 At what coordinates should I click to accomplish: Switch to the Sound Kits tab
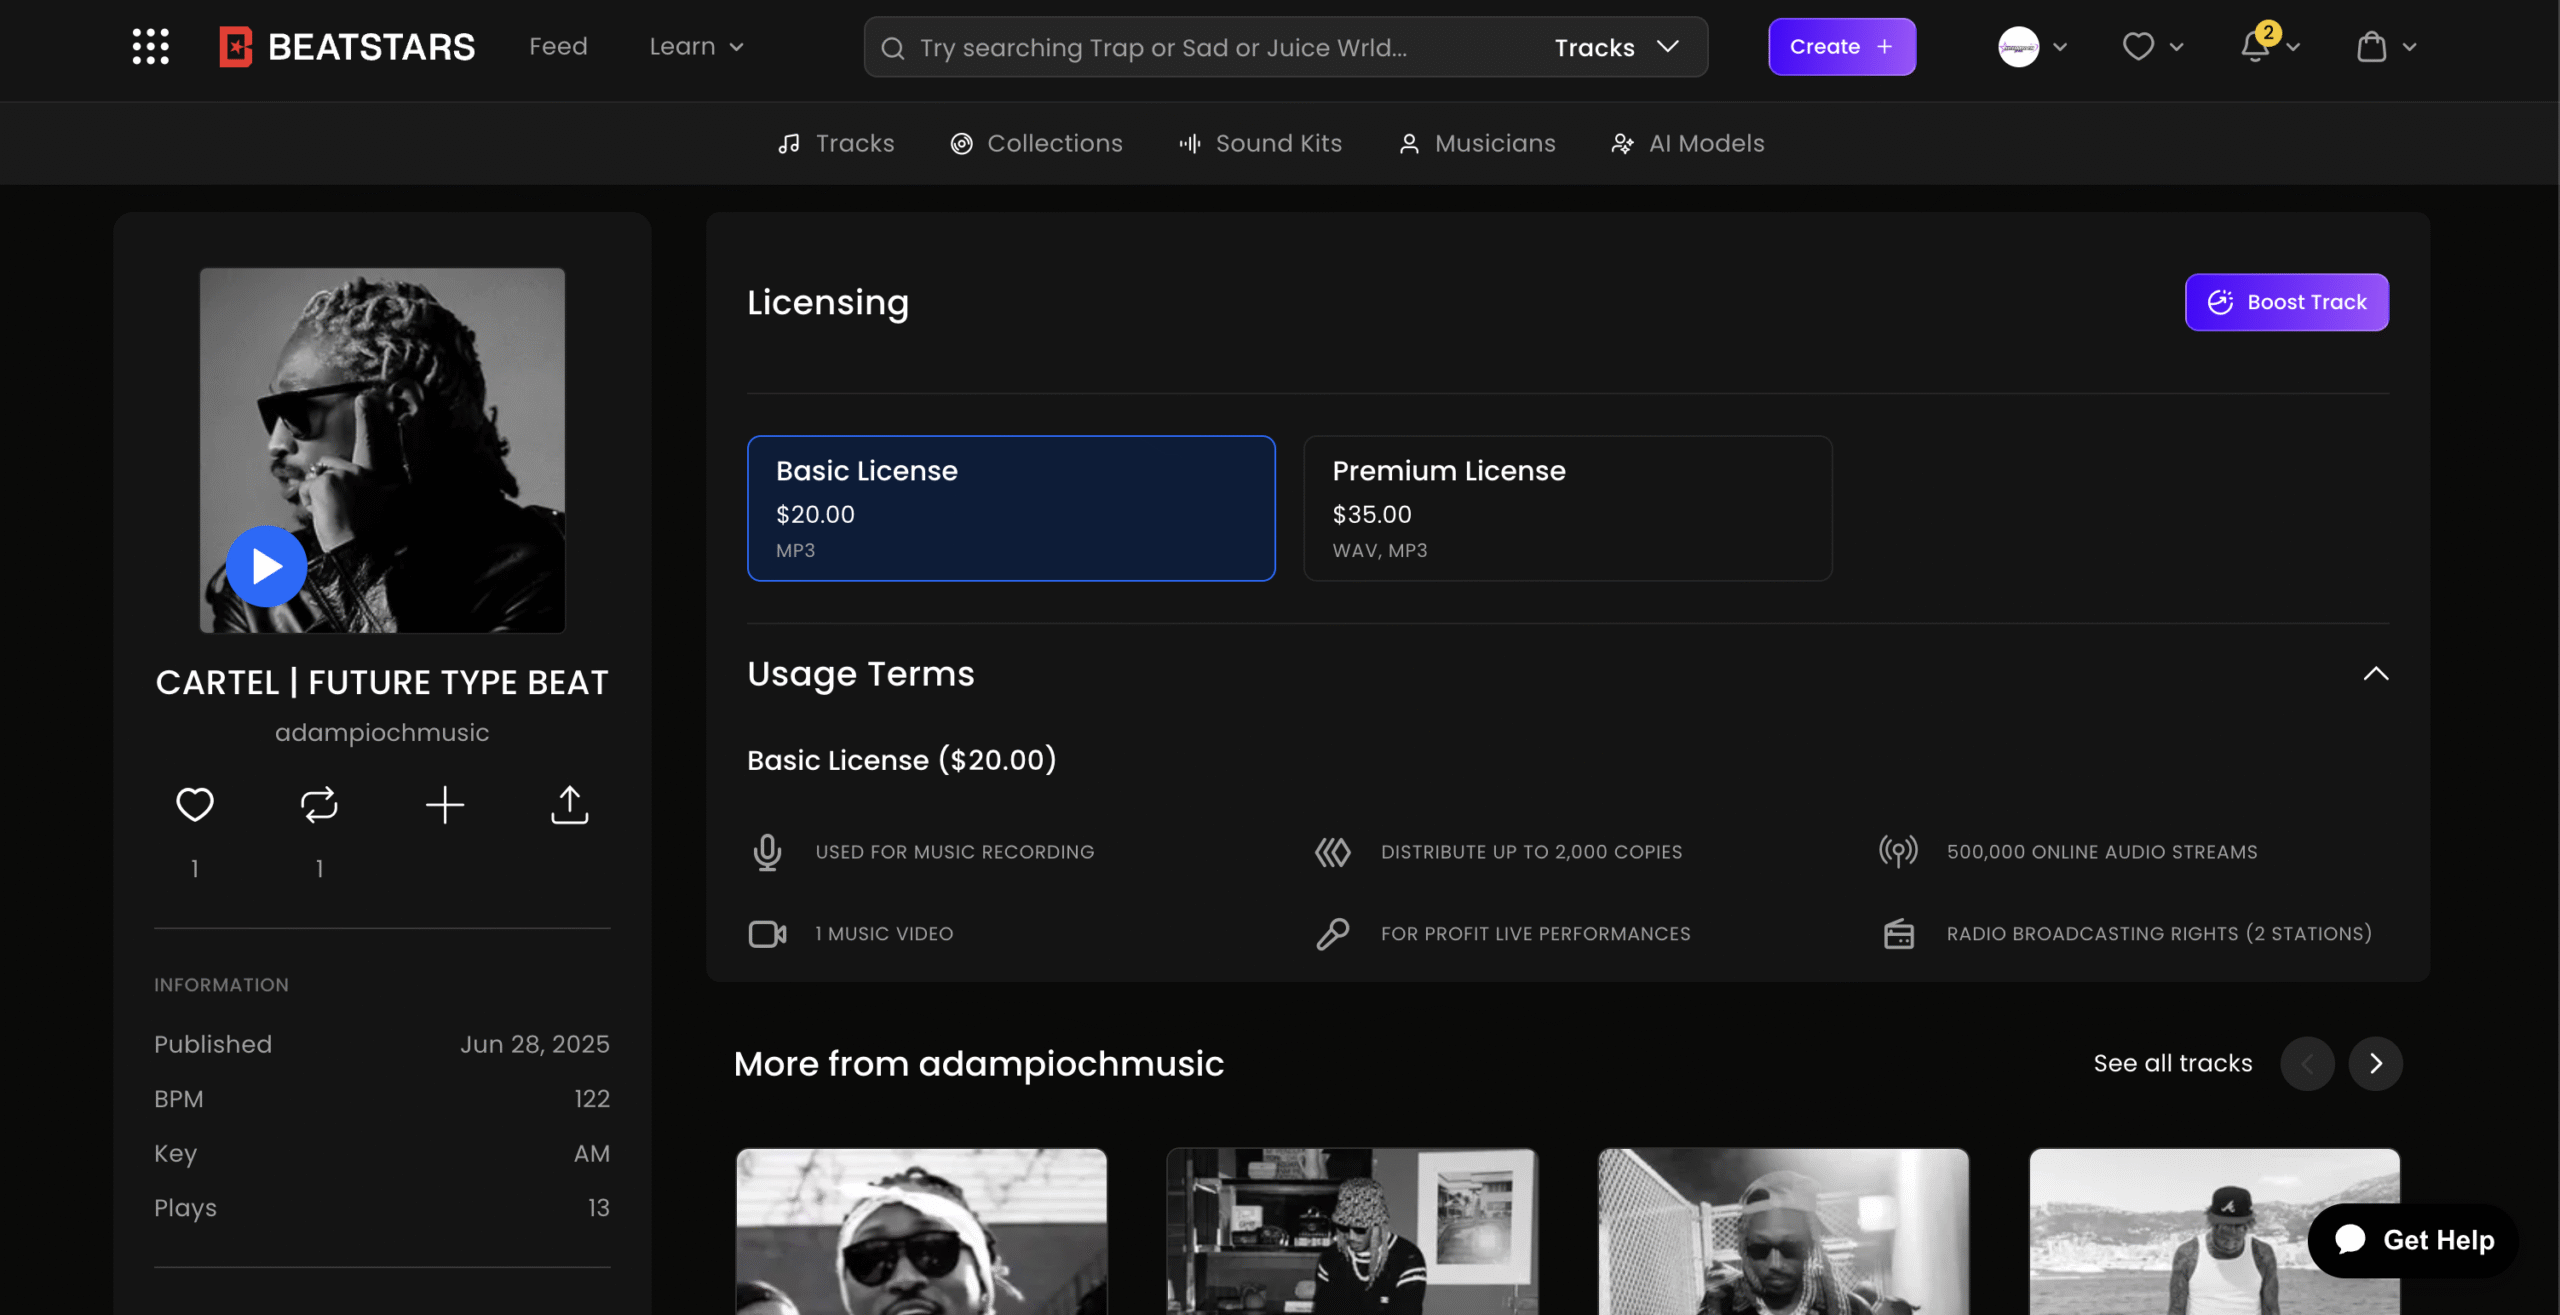click(1260, 143)
